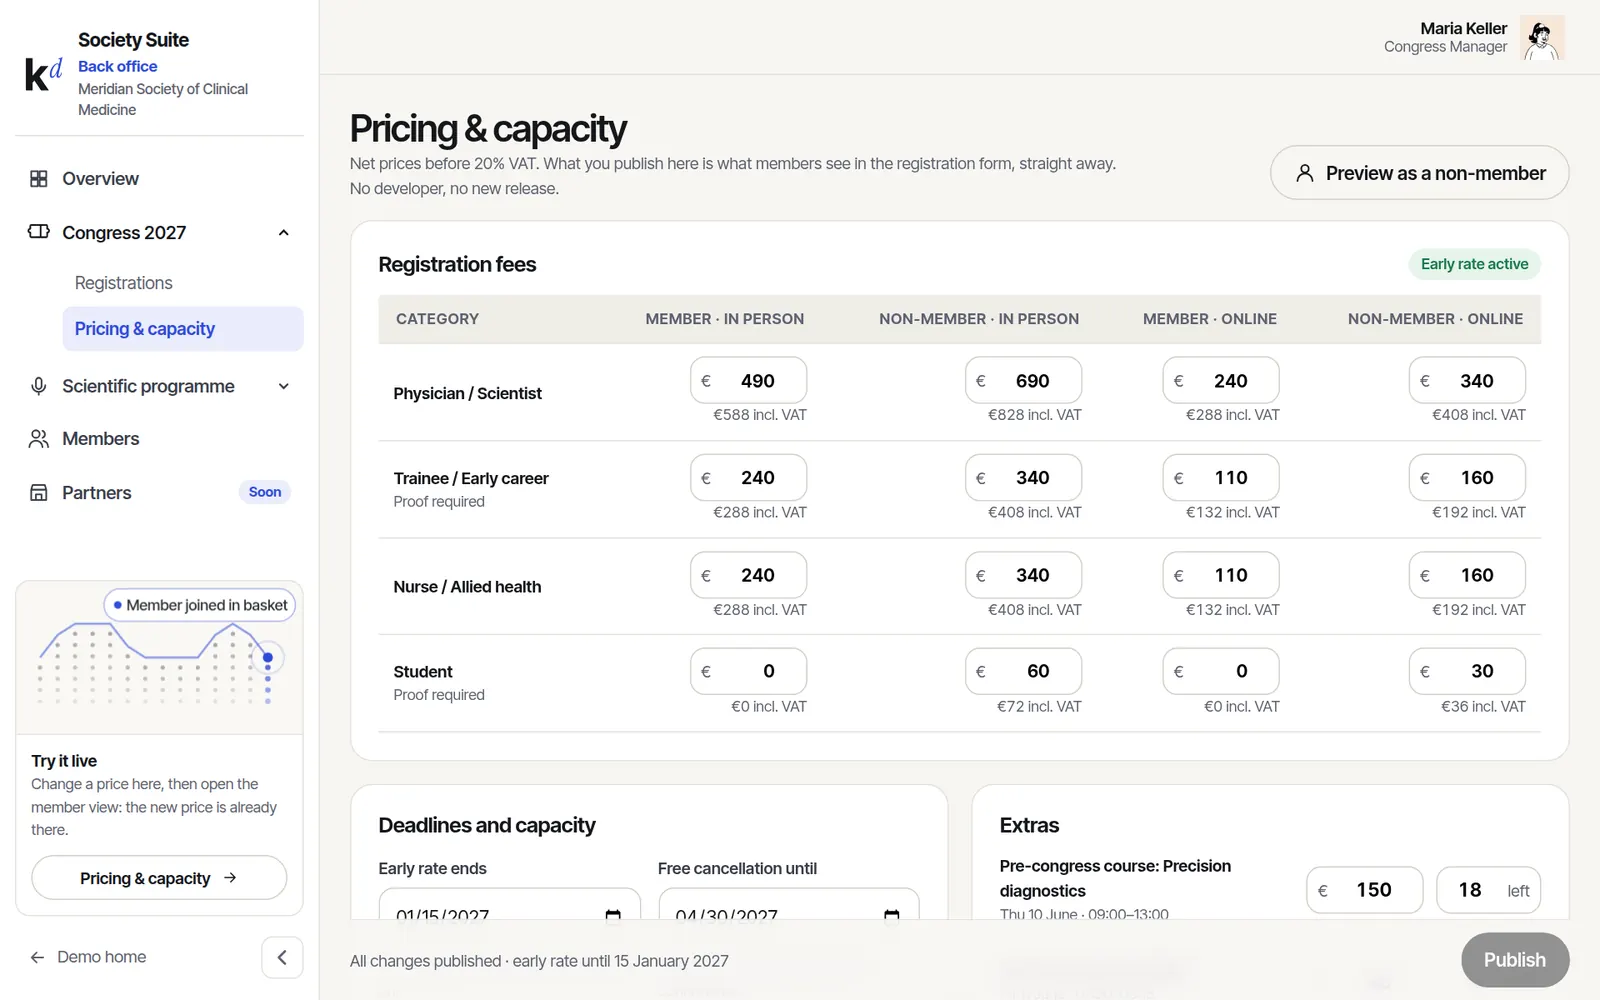Open the Partners section

point(160,492)
